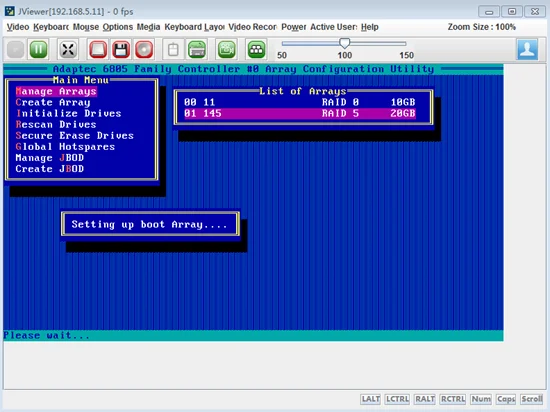This screenshot has width=550, height=412.
Task: Click the zoom slider track near 150
Action: pos(405,44)
